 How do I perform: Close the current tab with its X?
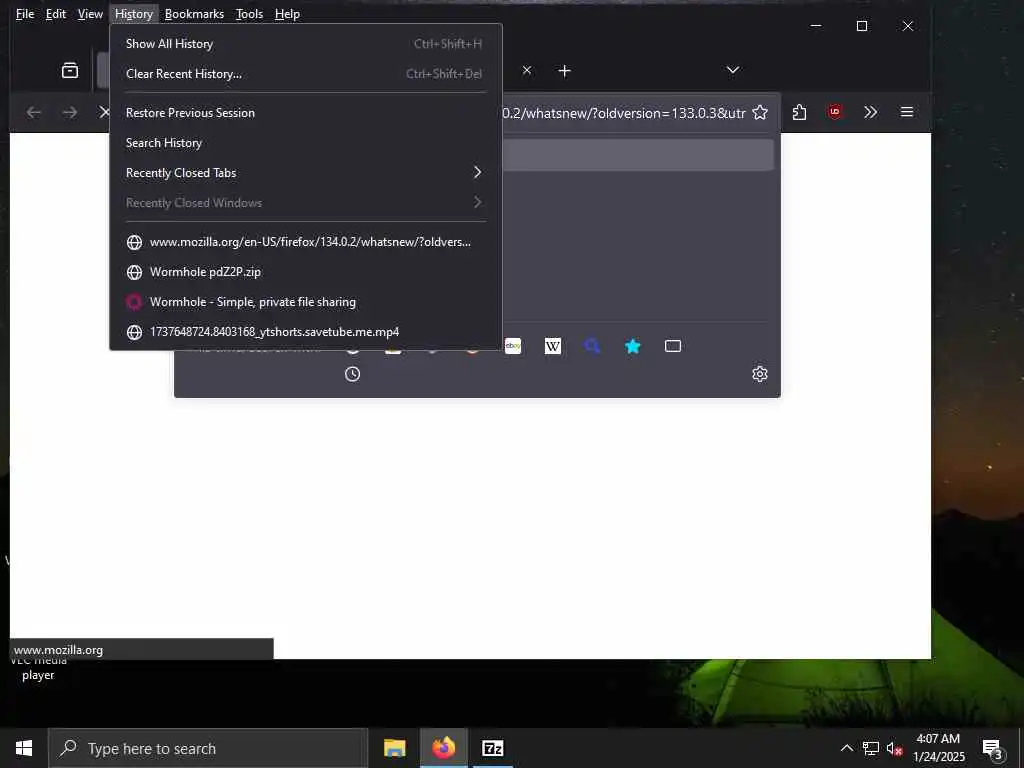coord(527,70)
